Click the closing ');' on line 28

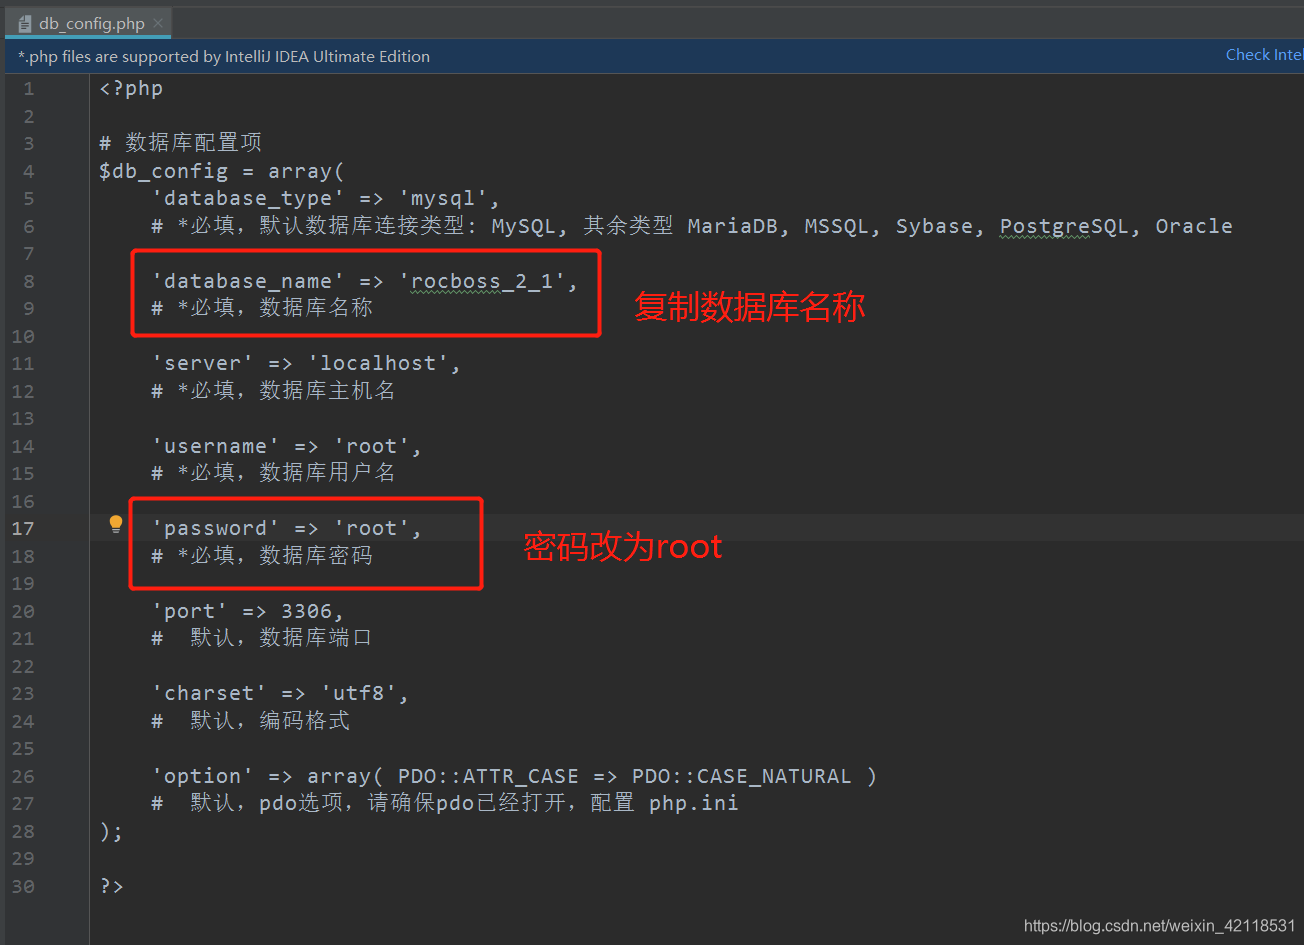111,831
